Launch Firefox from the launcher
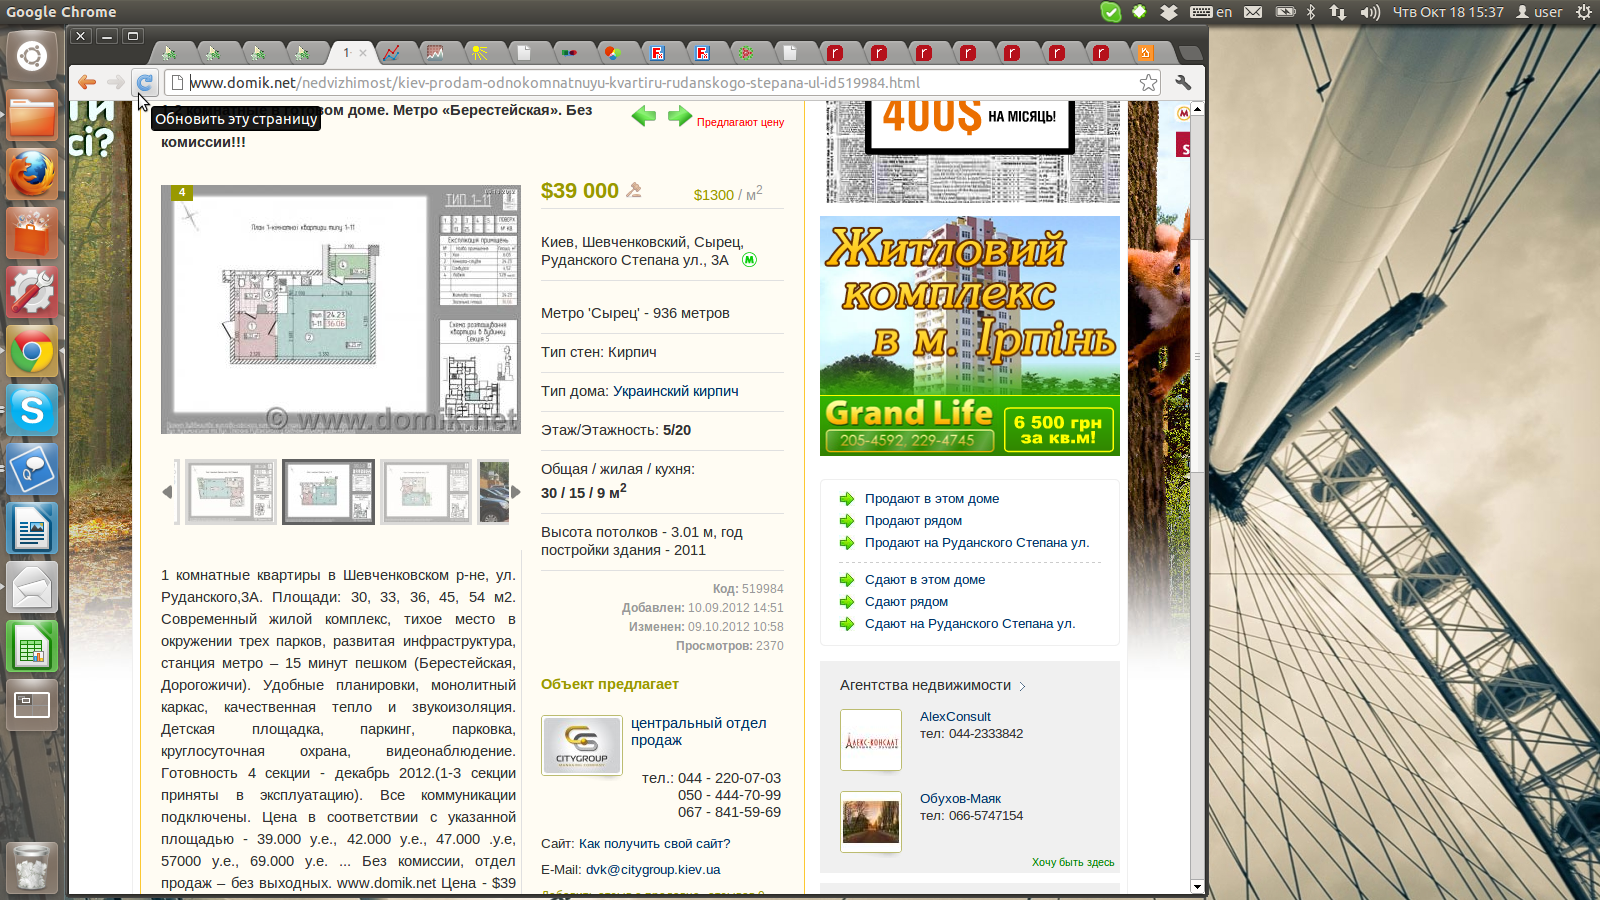Screen dimensions: 1600x900 pyautogui.click(x=32, y=174)
